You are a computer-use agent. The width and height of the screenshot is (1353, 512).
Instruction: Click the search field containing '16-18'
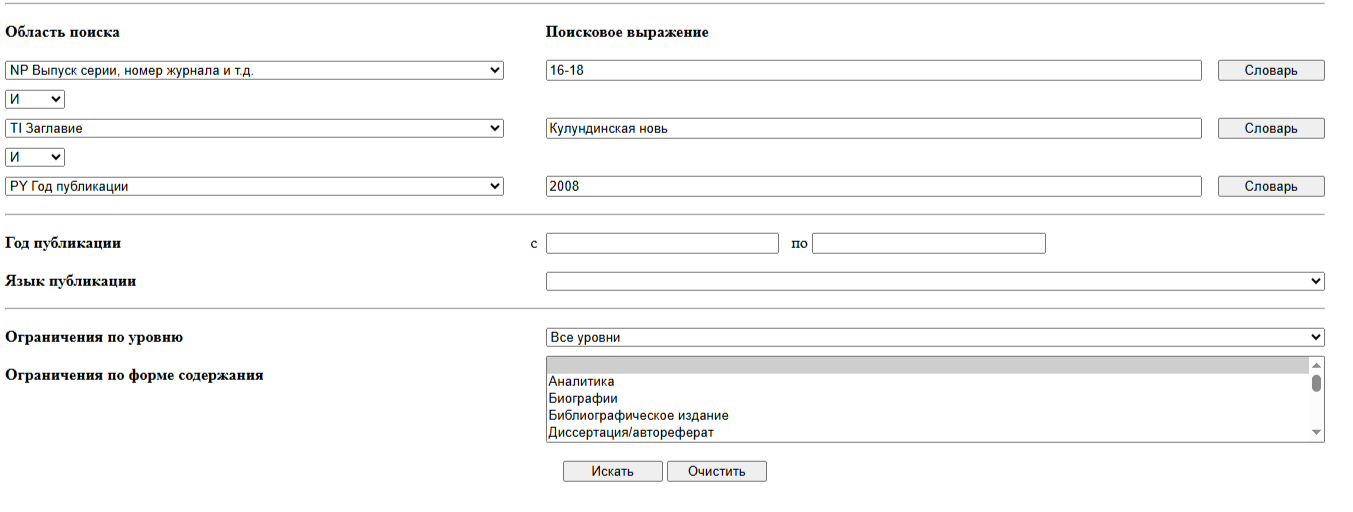click(x=873, y=70)
